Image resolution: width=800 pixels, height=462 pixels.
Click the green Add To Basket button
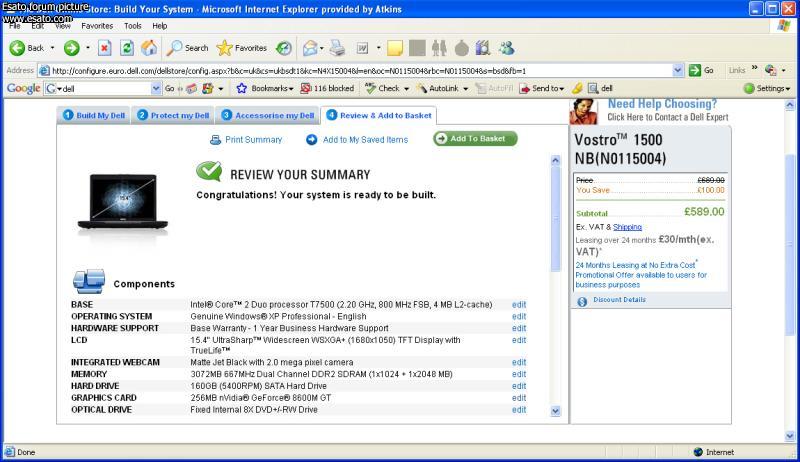point(475,138)
